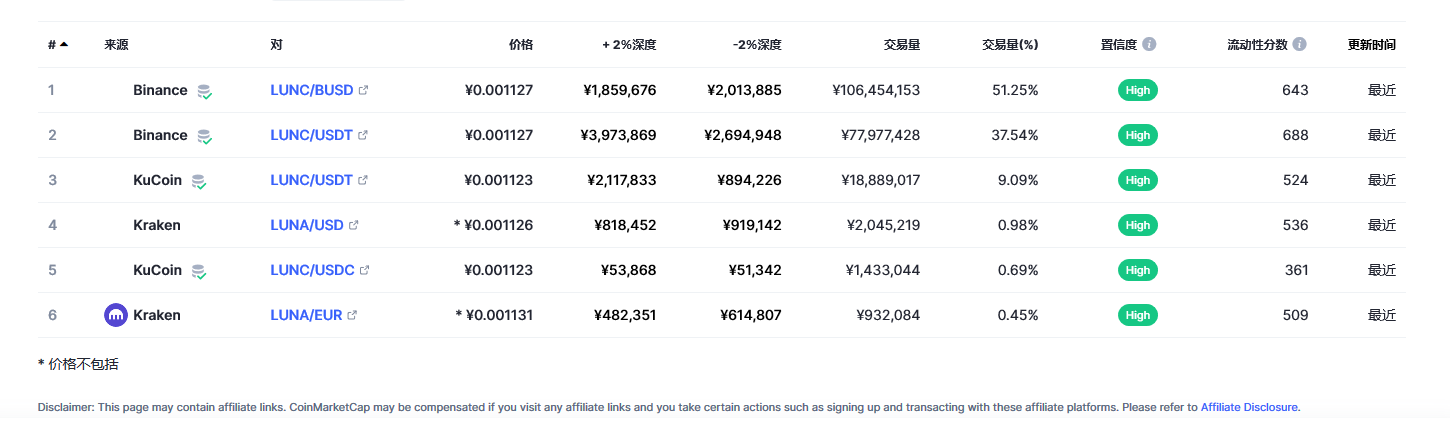Click verified coin-stack icon beside KuCoin row 3
Screen dimensions: 1450x430
tap(199, 181)
